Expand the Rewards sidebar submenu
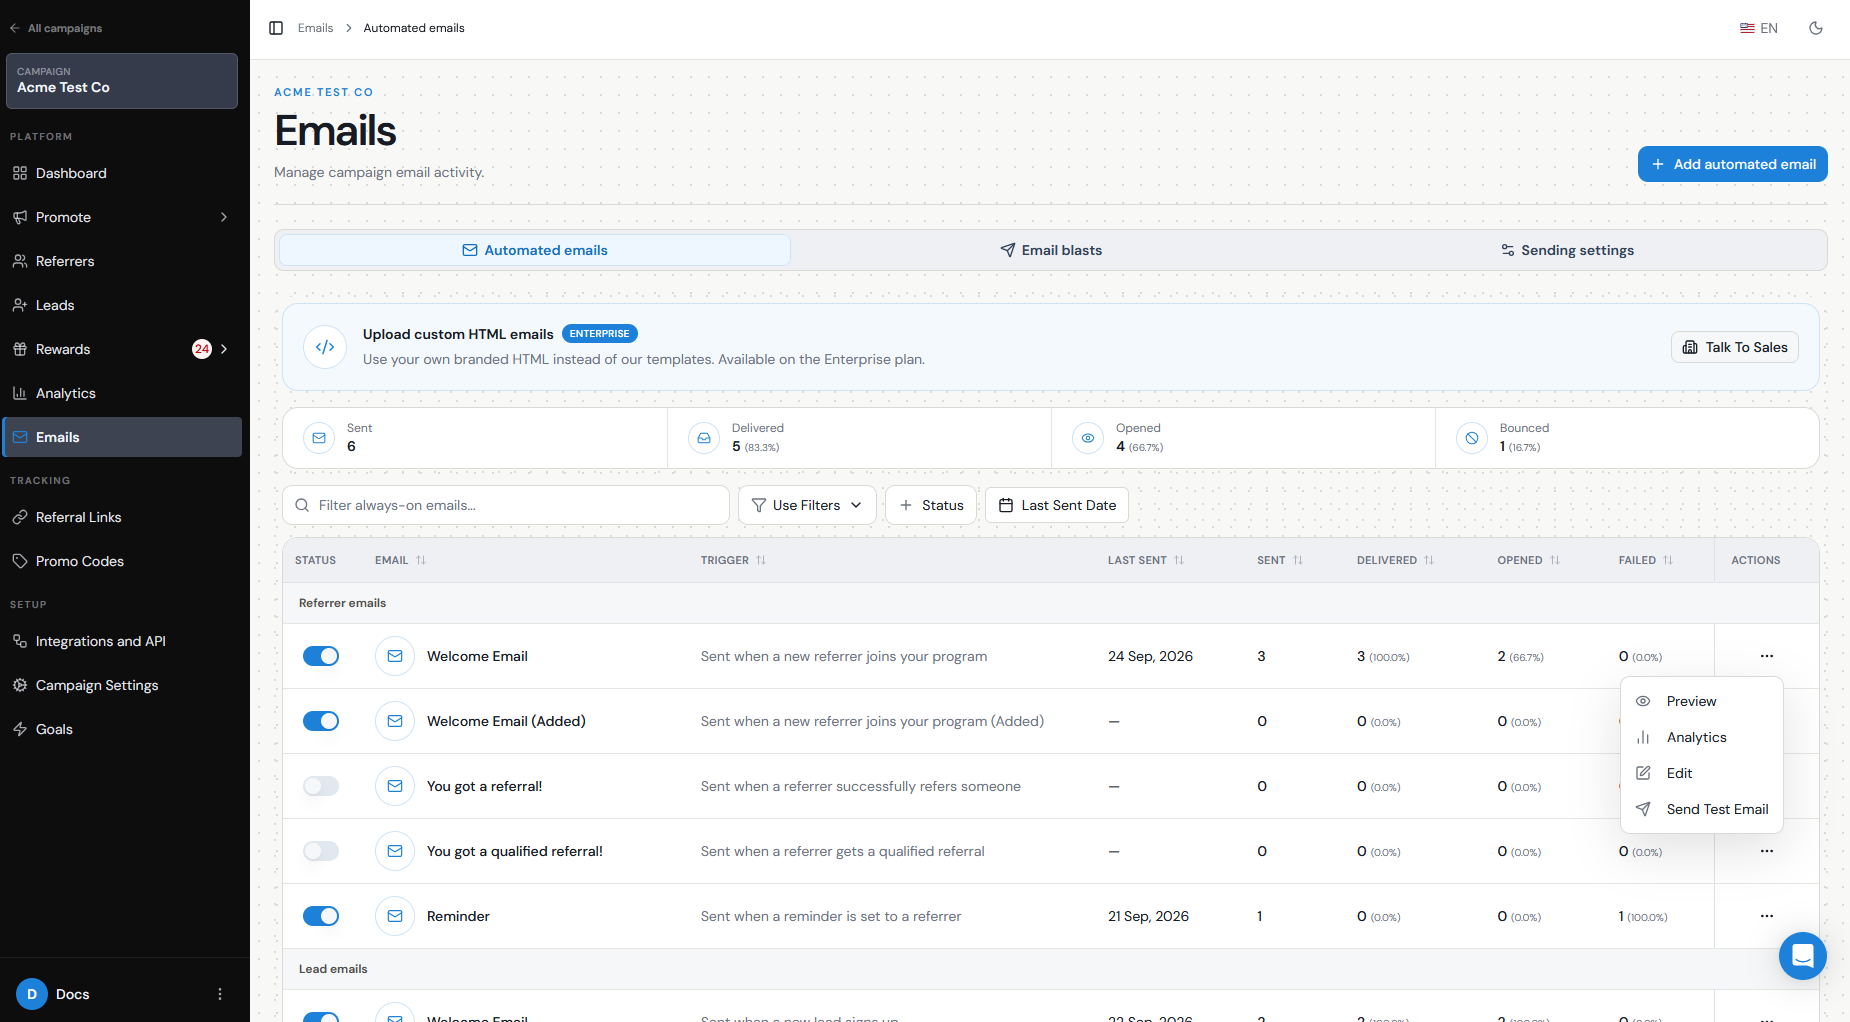The width and height of the screenshot is (1850, 1022). tap(224, 349)
